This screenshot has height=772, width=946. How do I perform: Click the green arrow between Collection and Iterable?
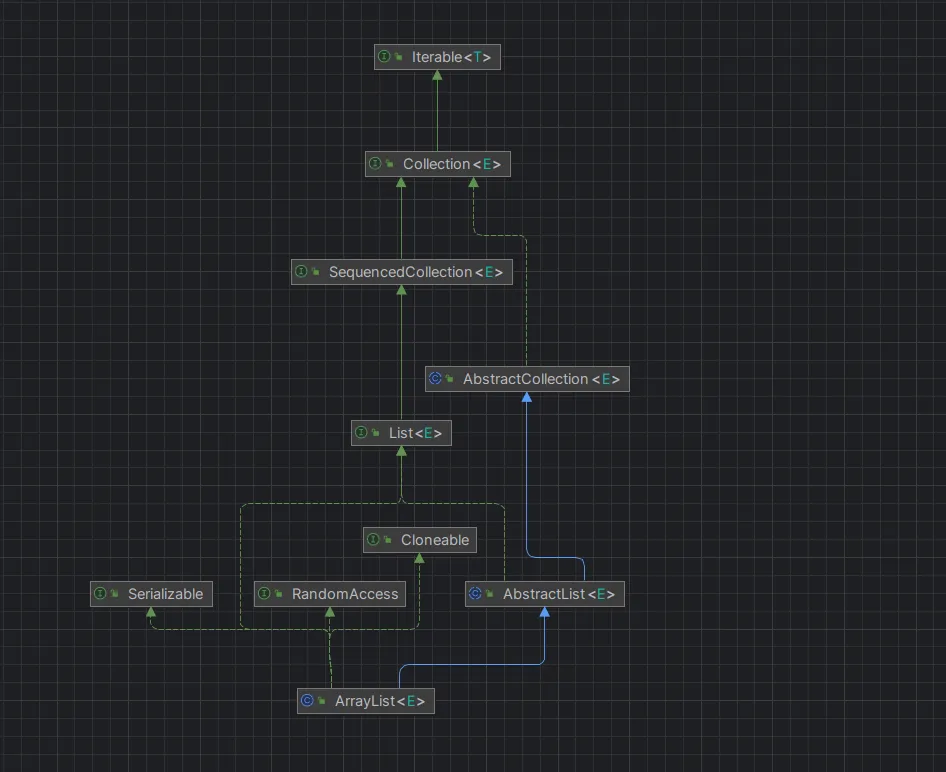tap(437, 110)
